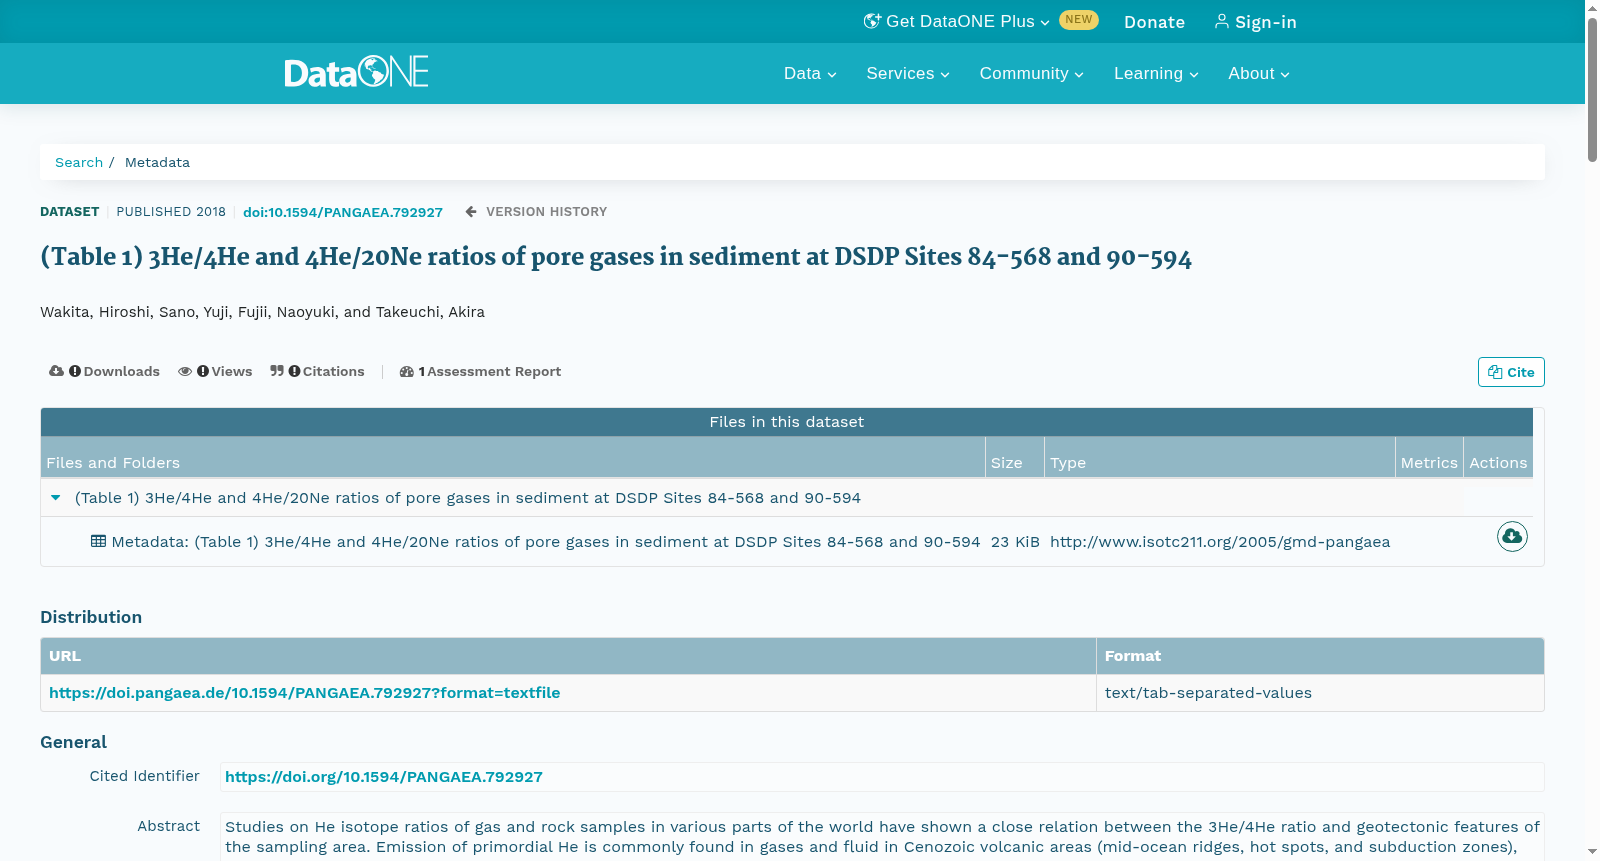Click the Downloads label

click(x=121, y=372)
